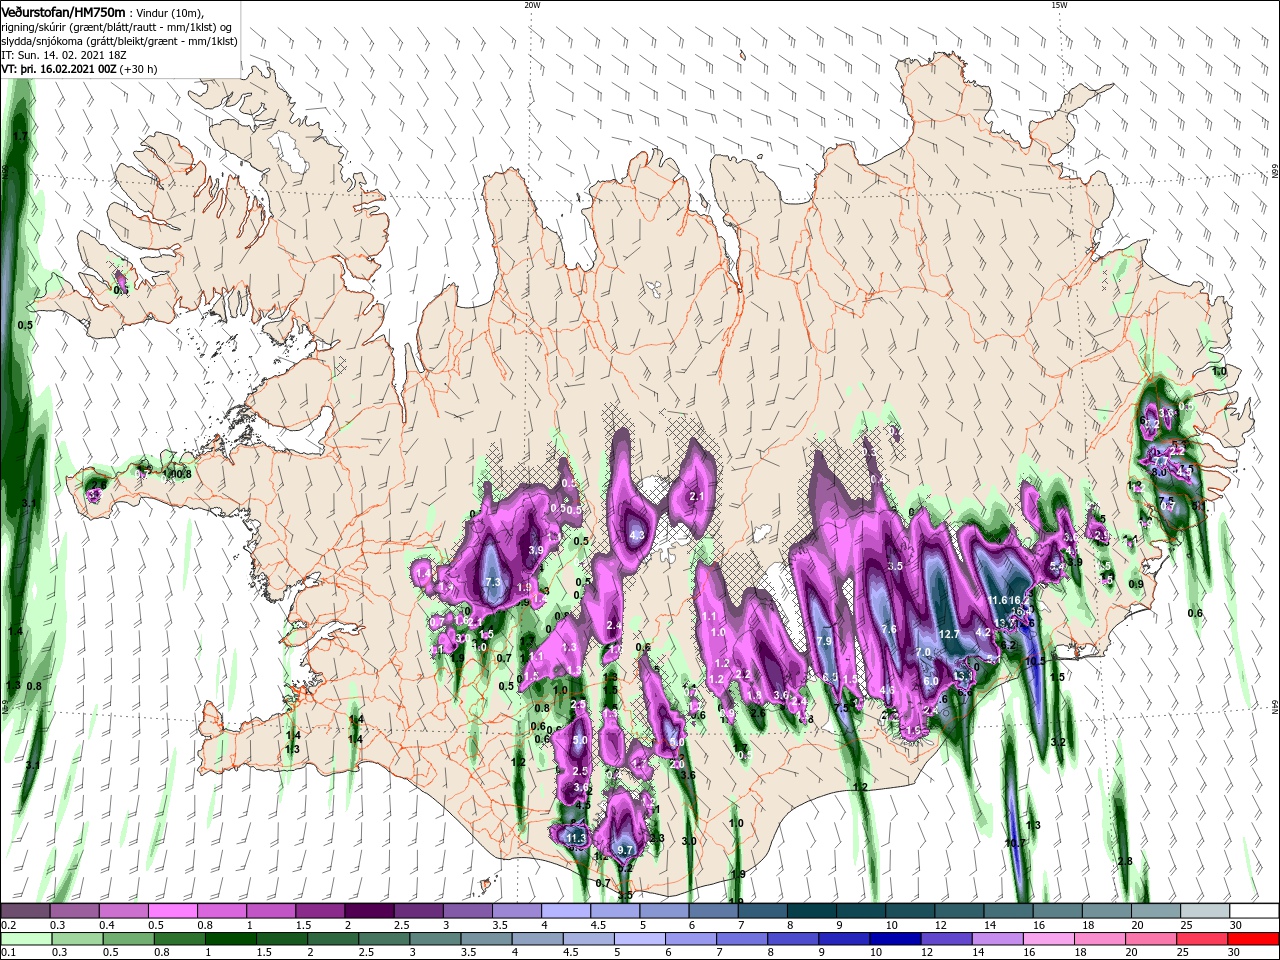Click the 'VT: þri. 16.02.2021 00Z' valid time
The image size is (1280, 960).
pos(59,69)
